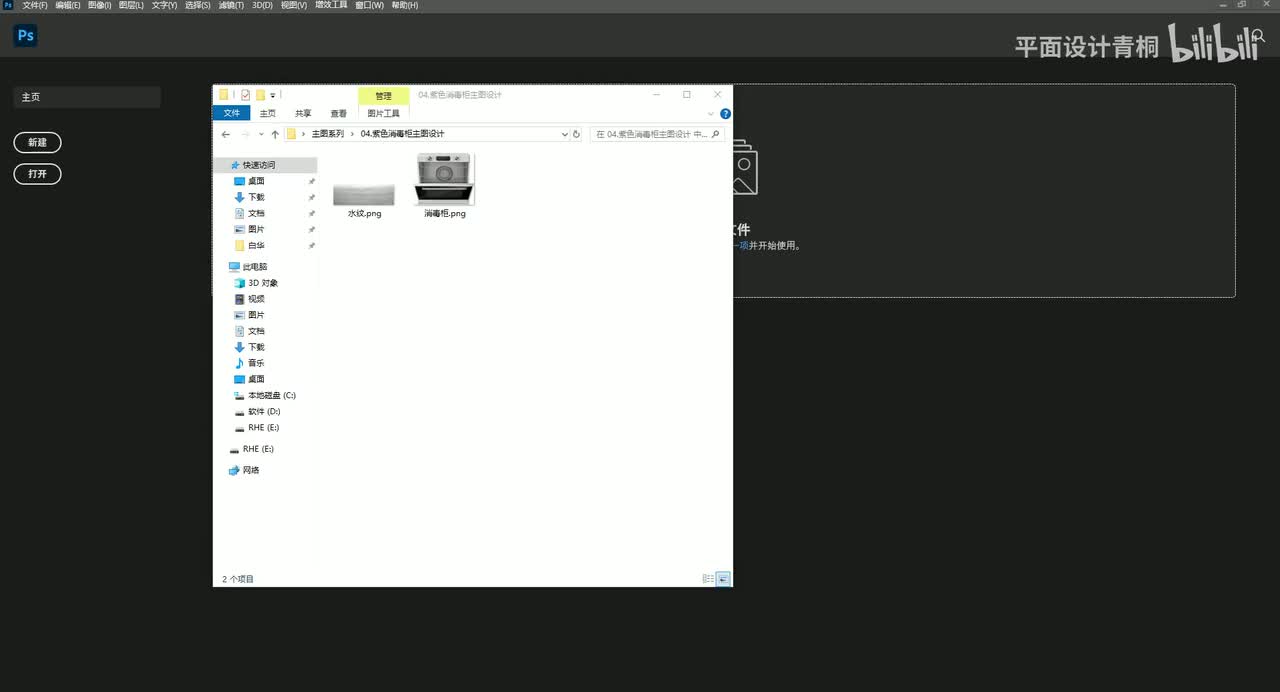Open Photoshop 3D(D) menu
This screenshot has height=692, width=1280.
[261, 5]
